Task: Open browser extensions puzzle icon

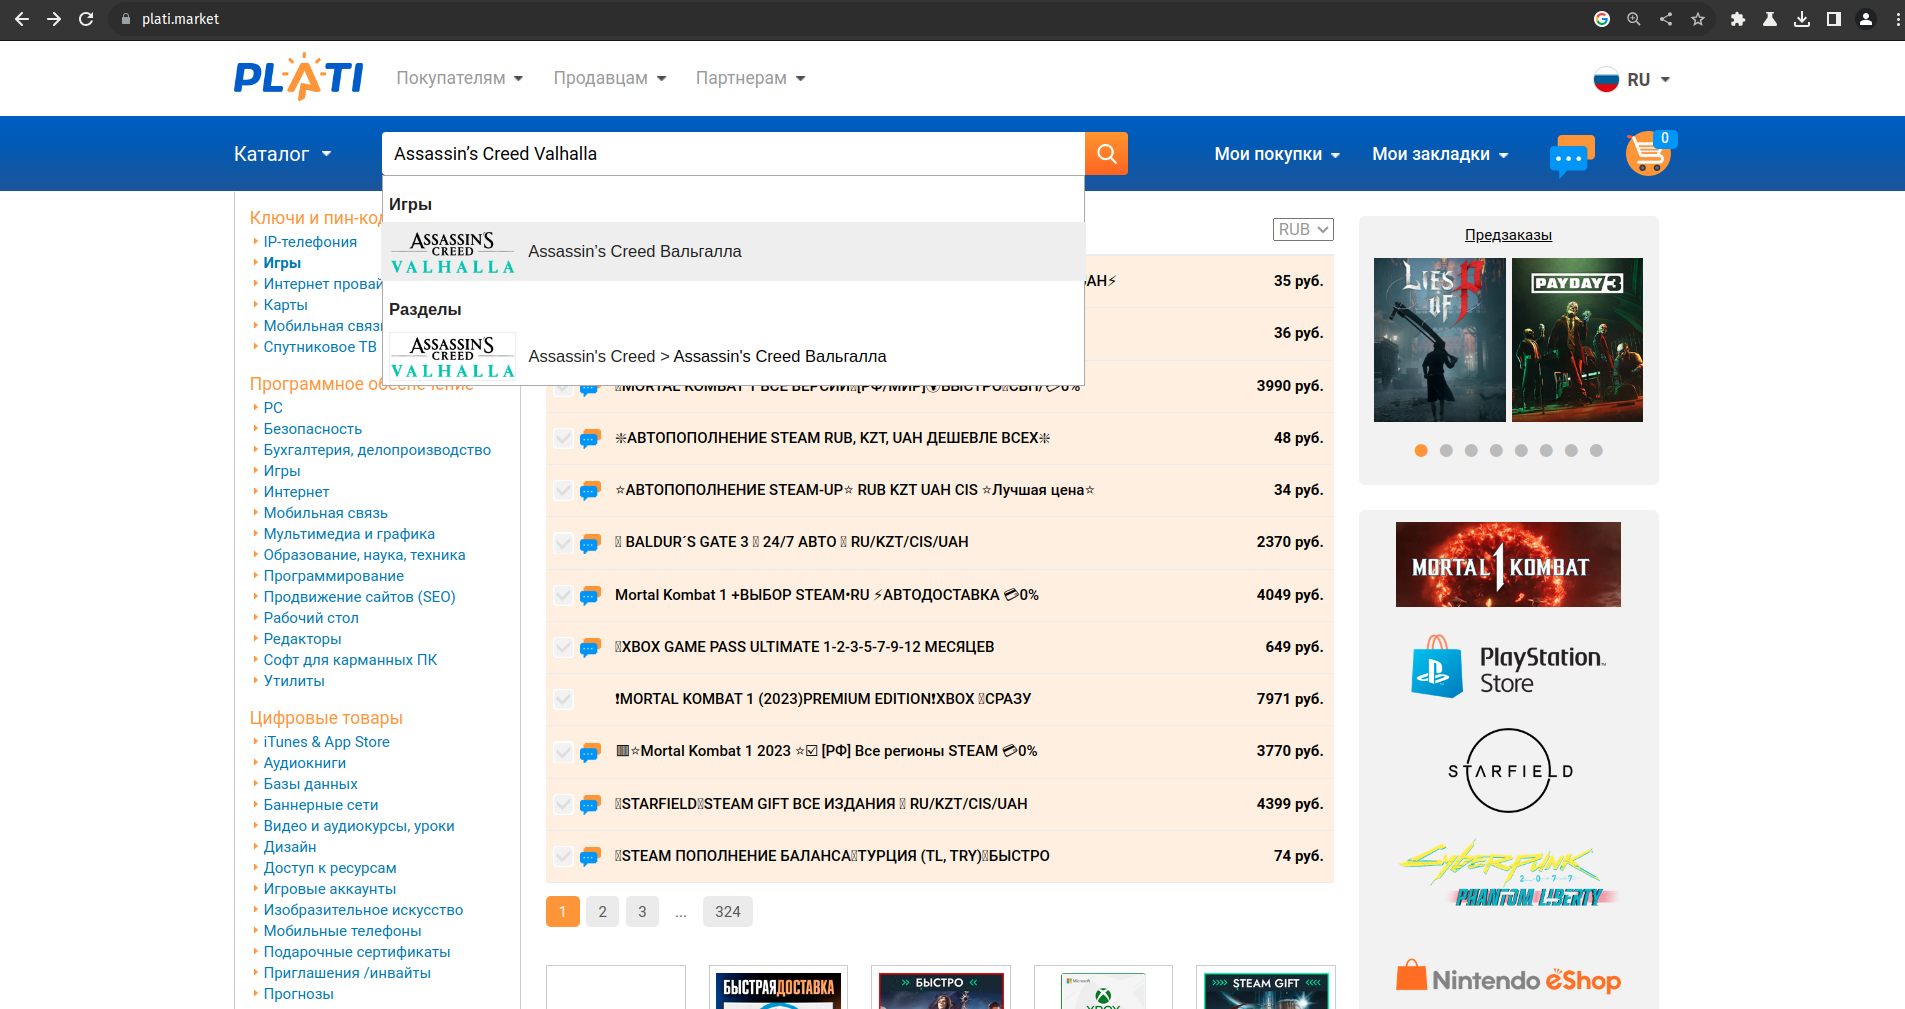Action: pos(1738,19)
